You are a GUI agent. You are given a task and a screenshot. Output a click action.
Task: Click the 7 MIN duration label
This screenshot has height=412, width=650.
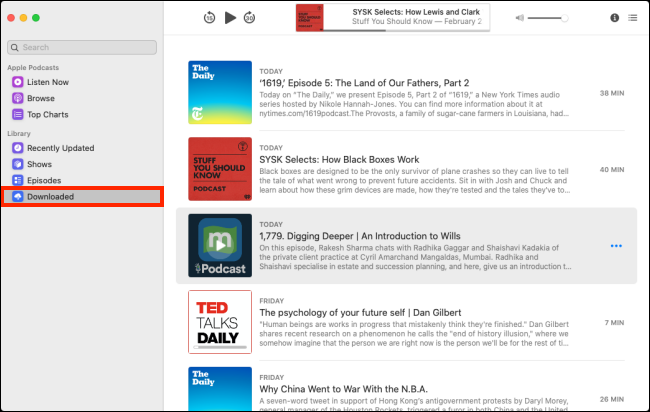coord(614,322)
